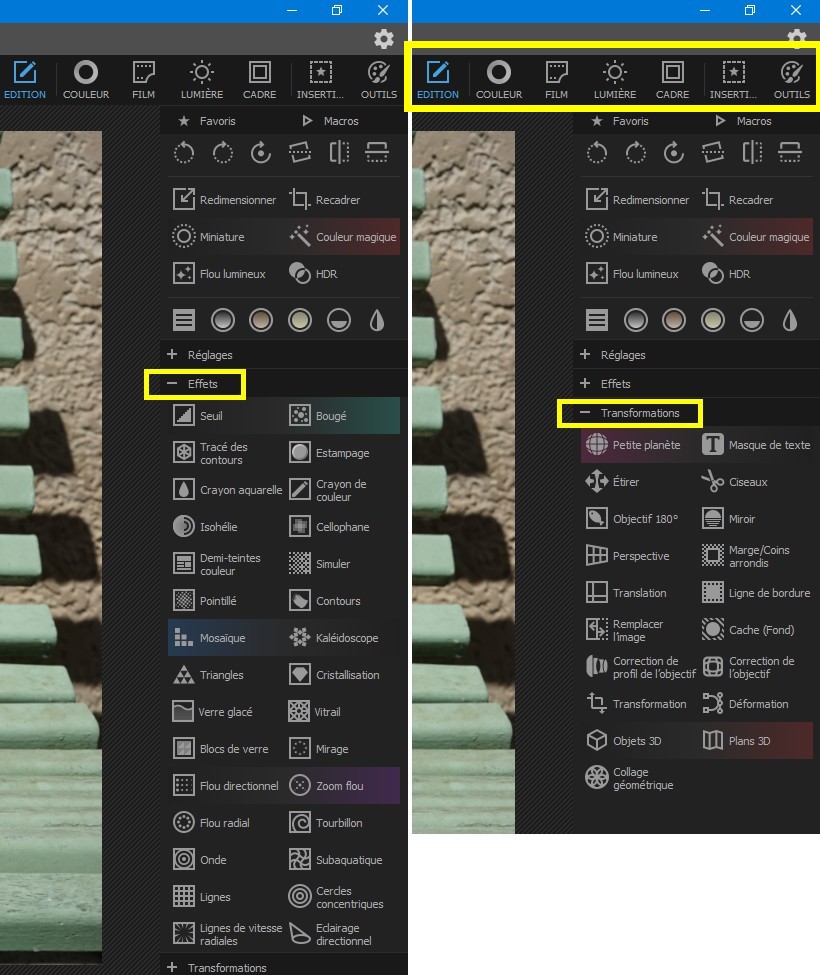Choose the Cristallisation effect

click(x=334, y=675)
